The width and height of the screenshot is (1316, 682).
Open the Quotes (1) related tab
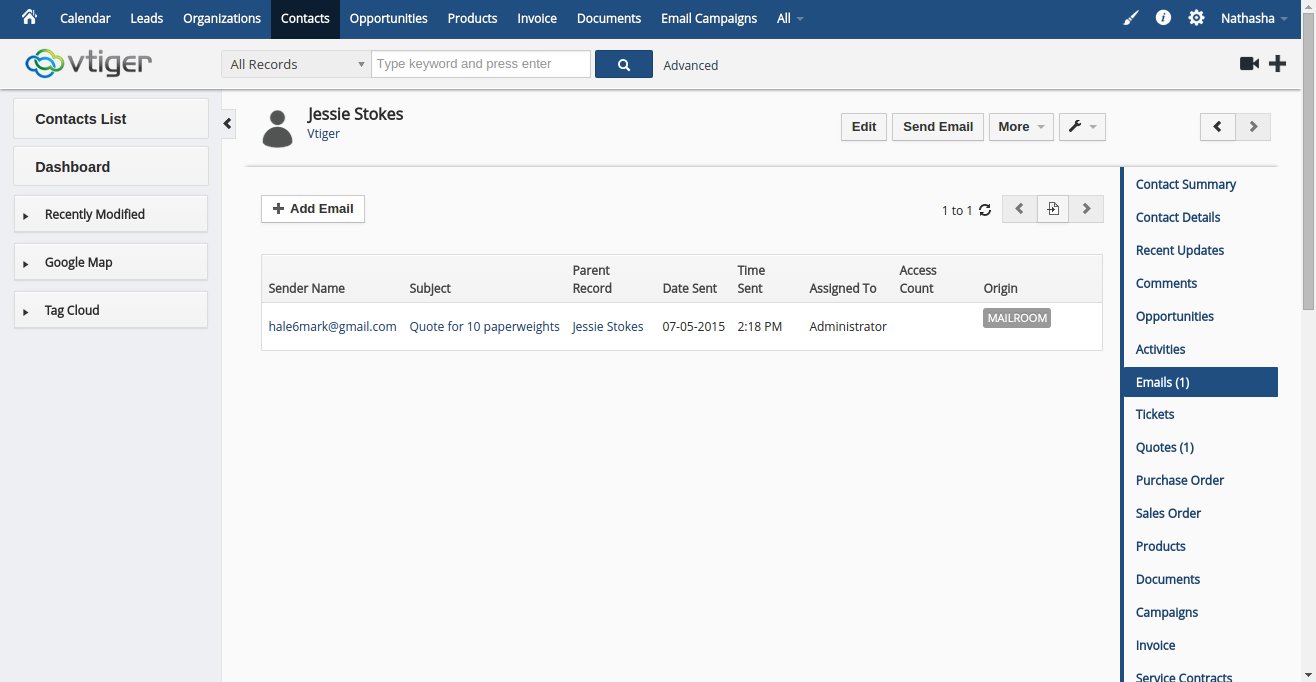click(x=1164, y=447)
